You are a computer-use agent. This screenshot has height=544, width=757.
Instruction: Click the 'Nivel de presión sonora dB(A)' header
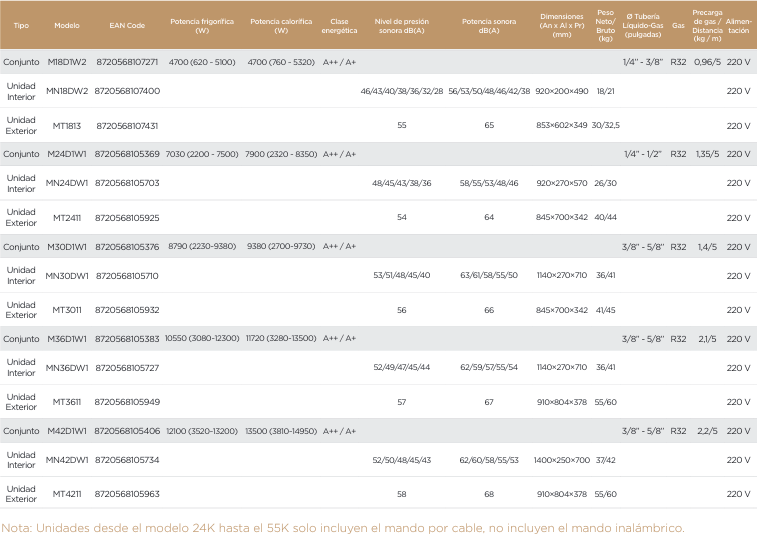coord(402,26)
